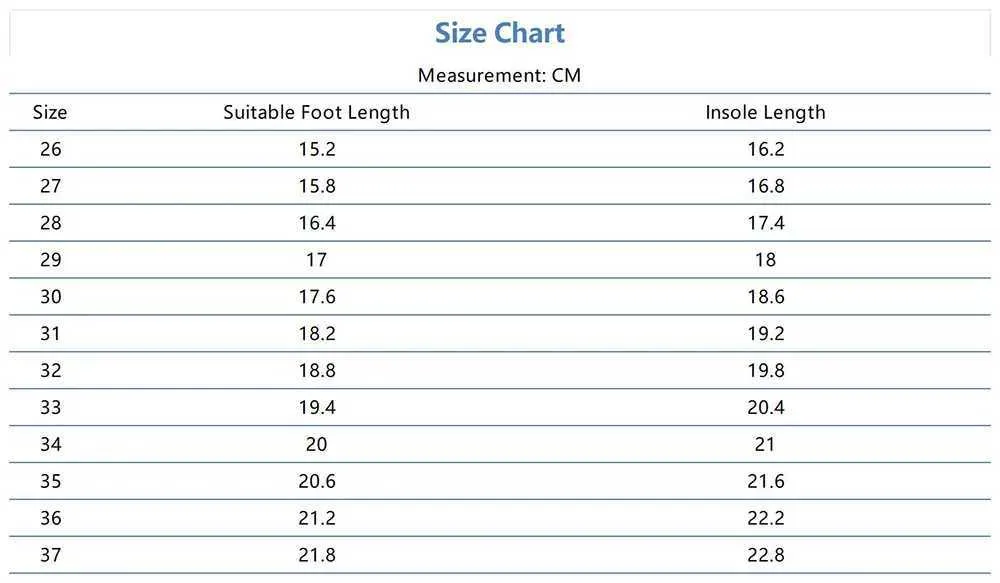Select size 26 row label
This screenshot has height=583, width=1000.
pos(50,149)
